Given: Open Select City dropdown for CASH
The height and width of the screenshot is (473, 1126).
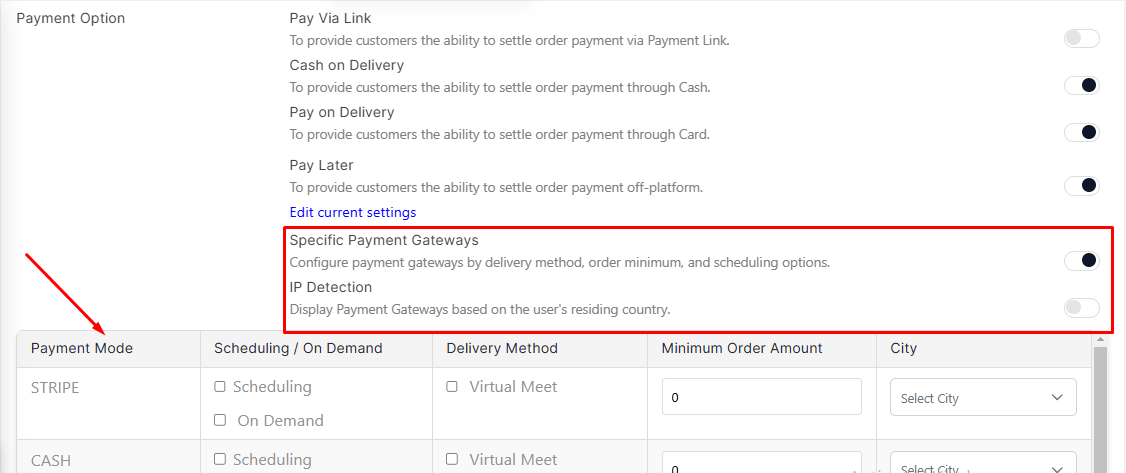Looking at the screenshot, I should pos(983,462).
